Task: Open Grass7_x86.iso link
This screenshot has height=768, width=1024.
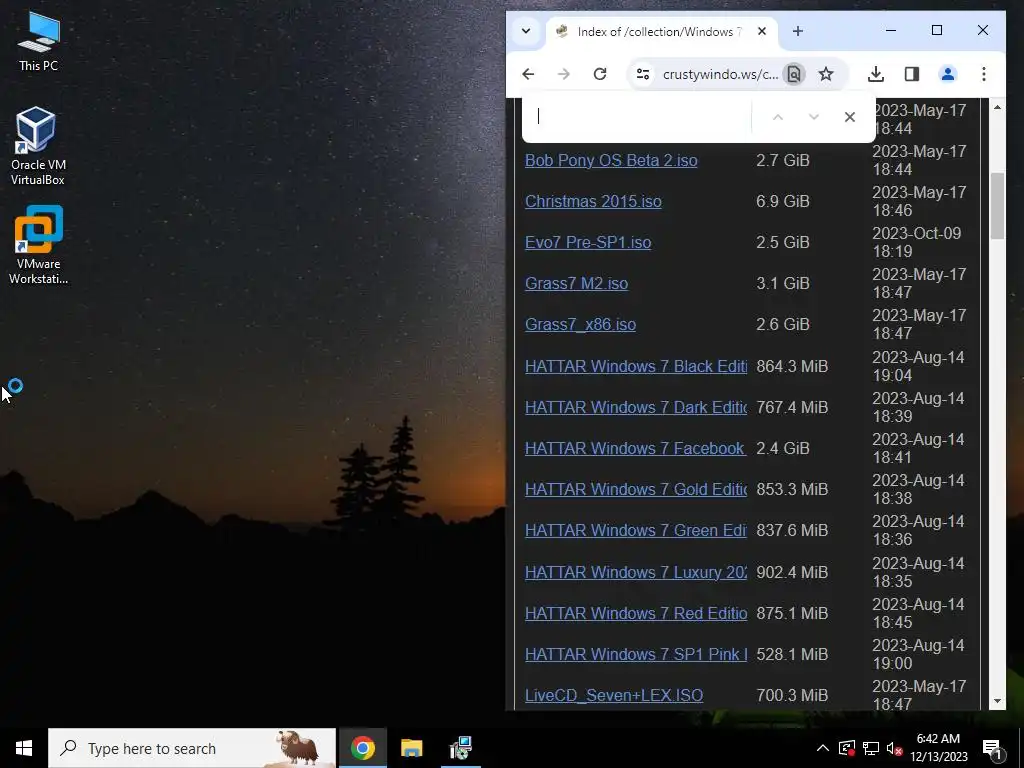Action: click(580, 325)
